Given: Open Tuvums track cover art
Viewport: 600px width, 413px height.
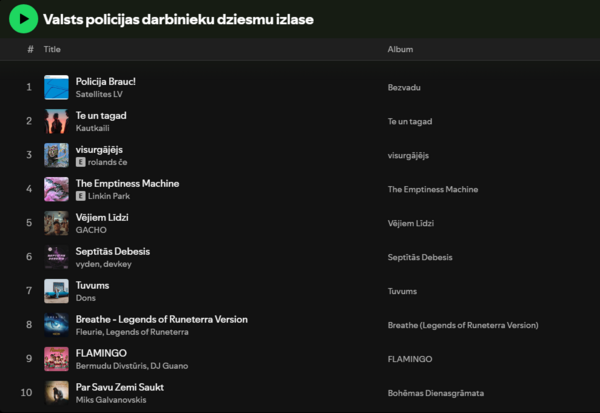Looking at the screenshot, I should pos(56,291).
